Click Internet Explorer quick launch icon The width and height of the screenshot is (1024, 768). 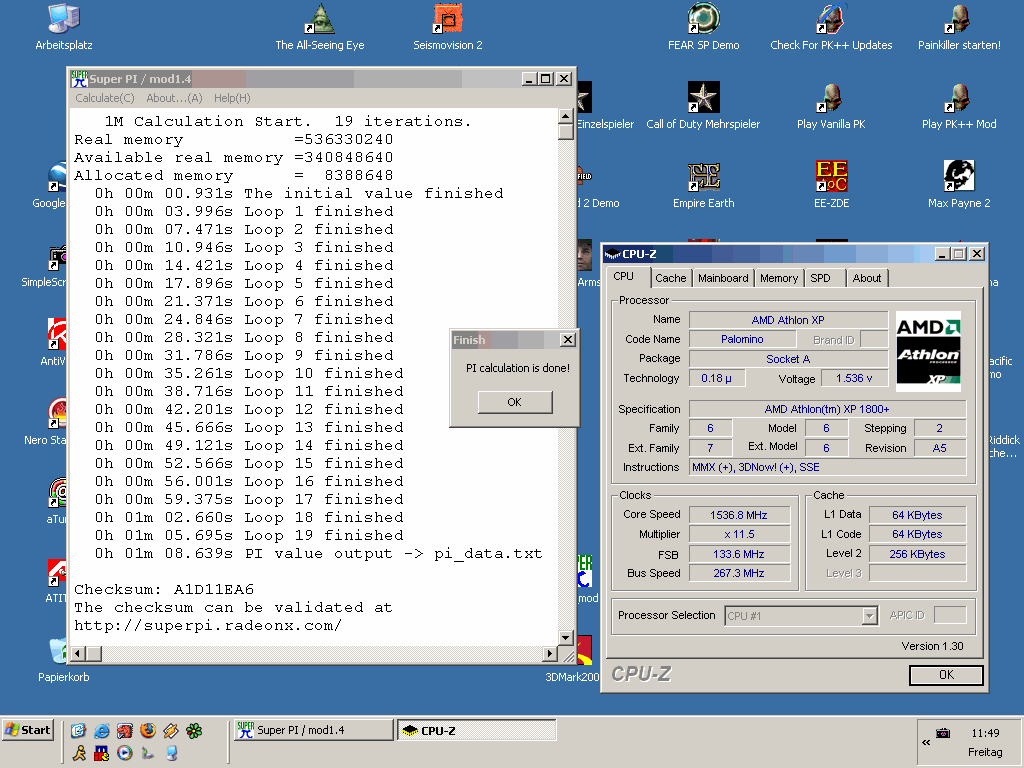coord(101,730)
